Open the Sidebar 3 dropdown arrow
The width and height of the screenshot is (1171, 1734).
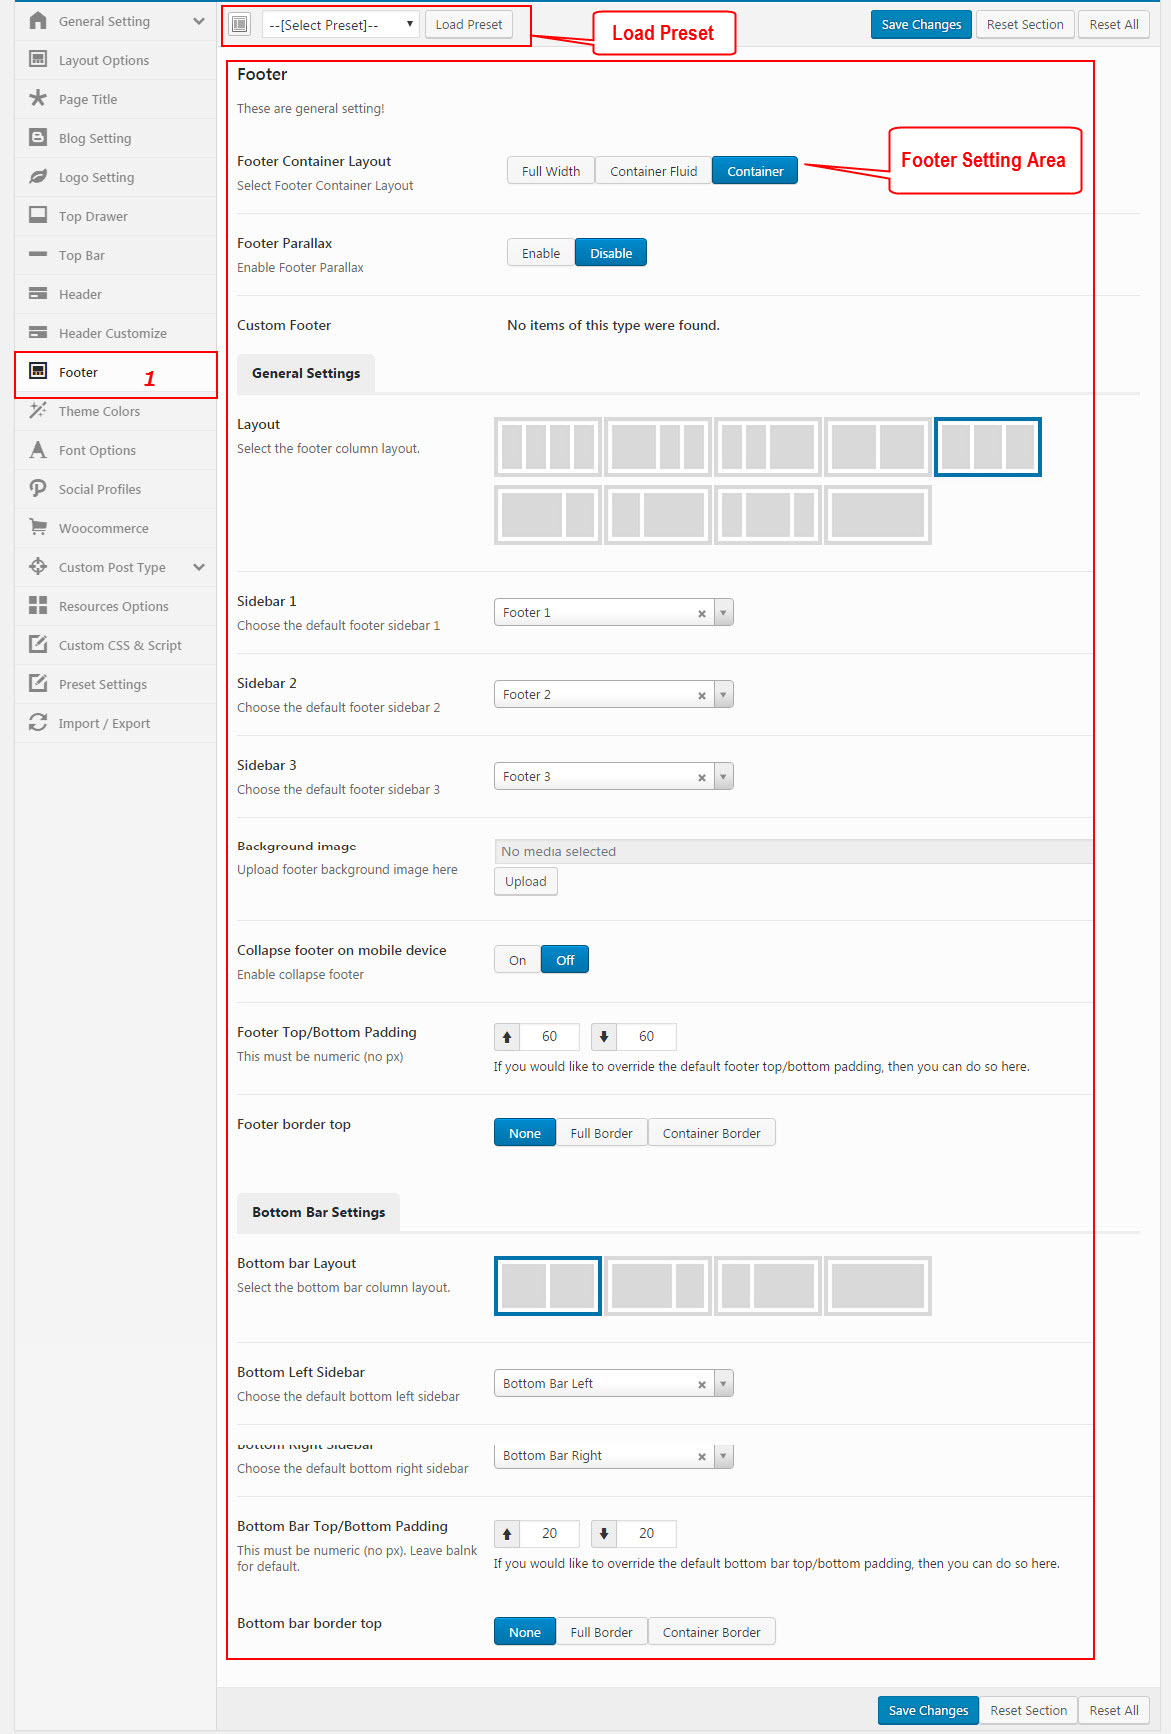[x=723, y=776]
